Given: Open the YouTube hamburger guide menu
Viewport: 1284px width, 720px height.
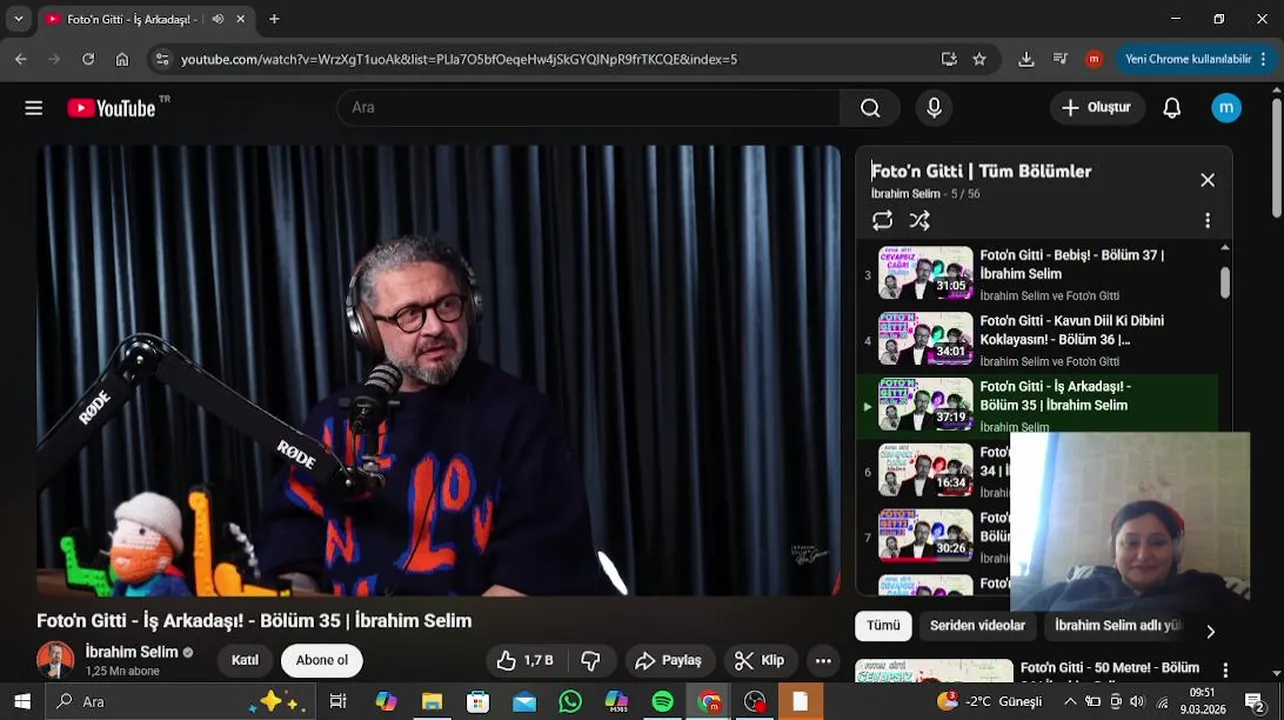Looking at the screenshot, I should pos(34,108).
